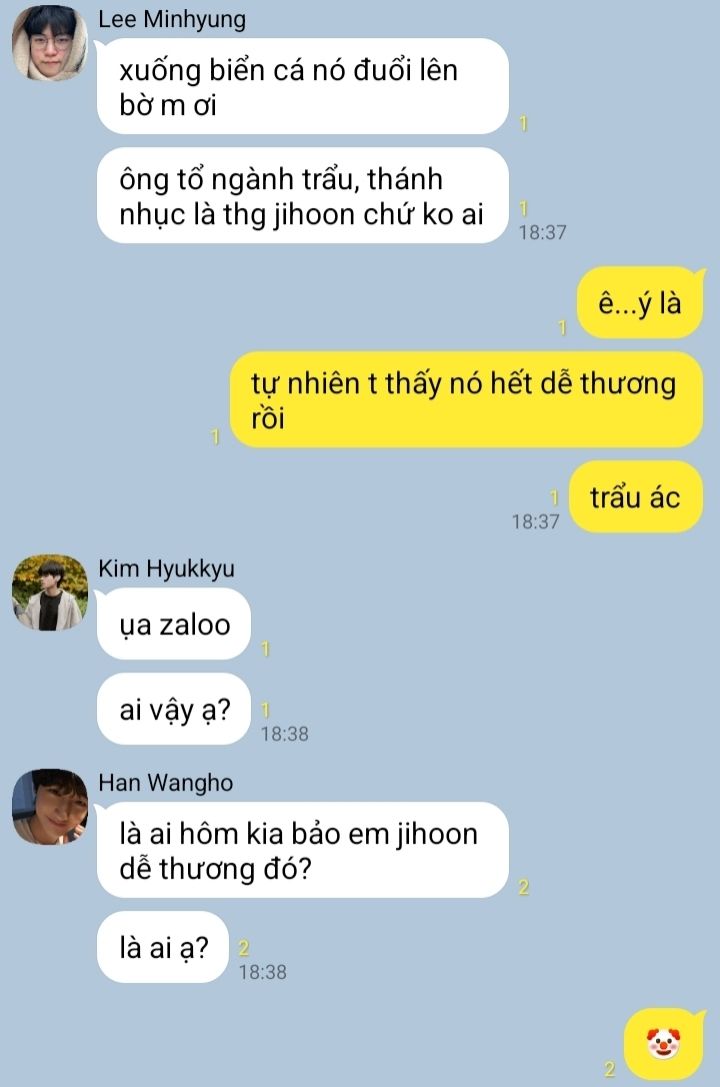Tap unread count beside 'ụa zaloo' bubble

[265, 649]
